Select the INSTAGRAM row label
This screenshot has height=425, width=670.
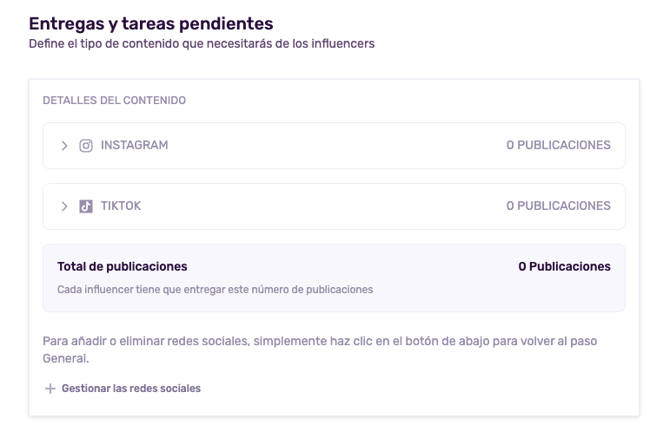[134, 145]
